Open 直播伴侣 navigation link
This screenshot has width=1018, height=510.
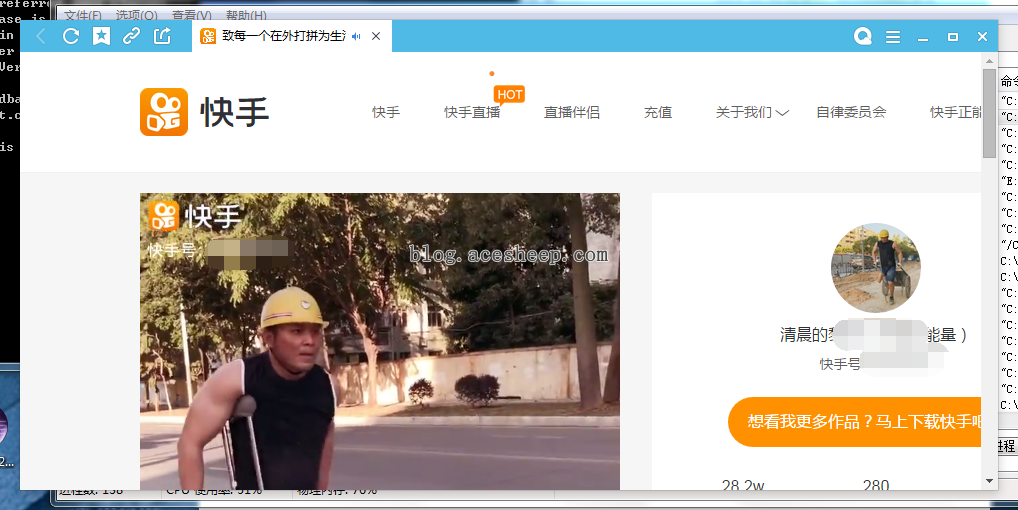(572, 112)
